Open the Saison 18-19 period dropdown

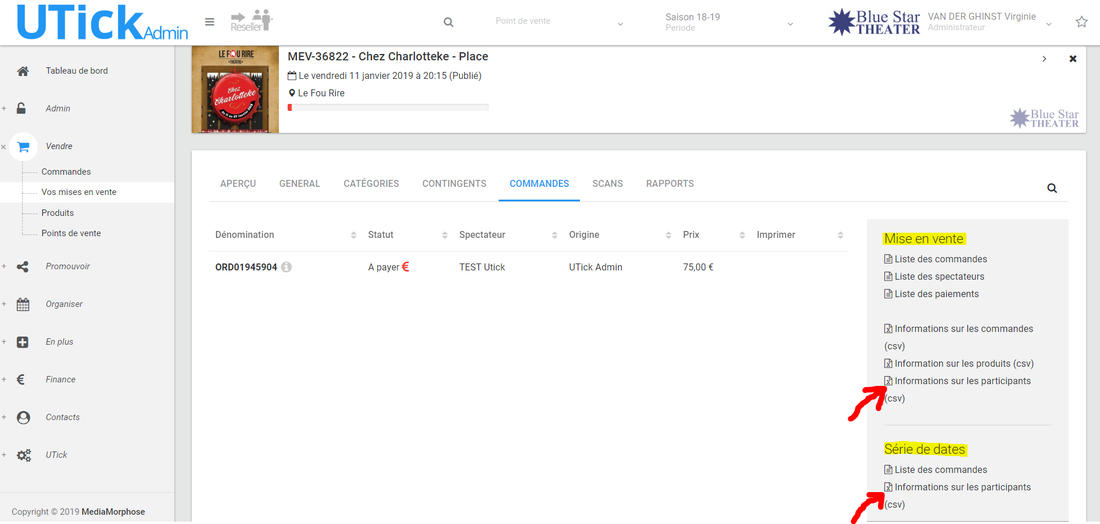click(x=729, y=22)
